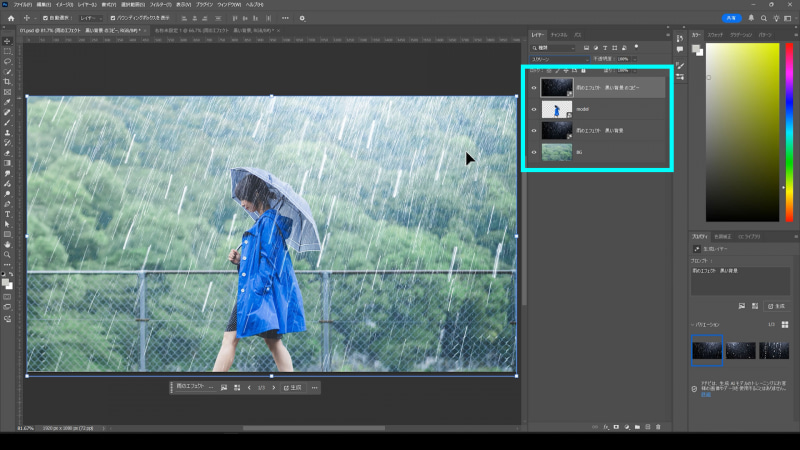Open the auto-select レイヤー dropdown
Viewport: 800px width, 450px height.
(91, 18)
